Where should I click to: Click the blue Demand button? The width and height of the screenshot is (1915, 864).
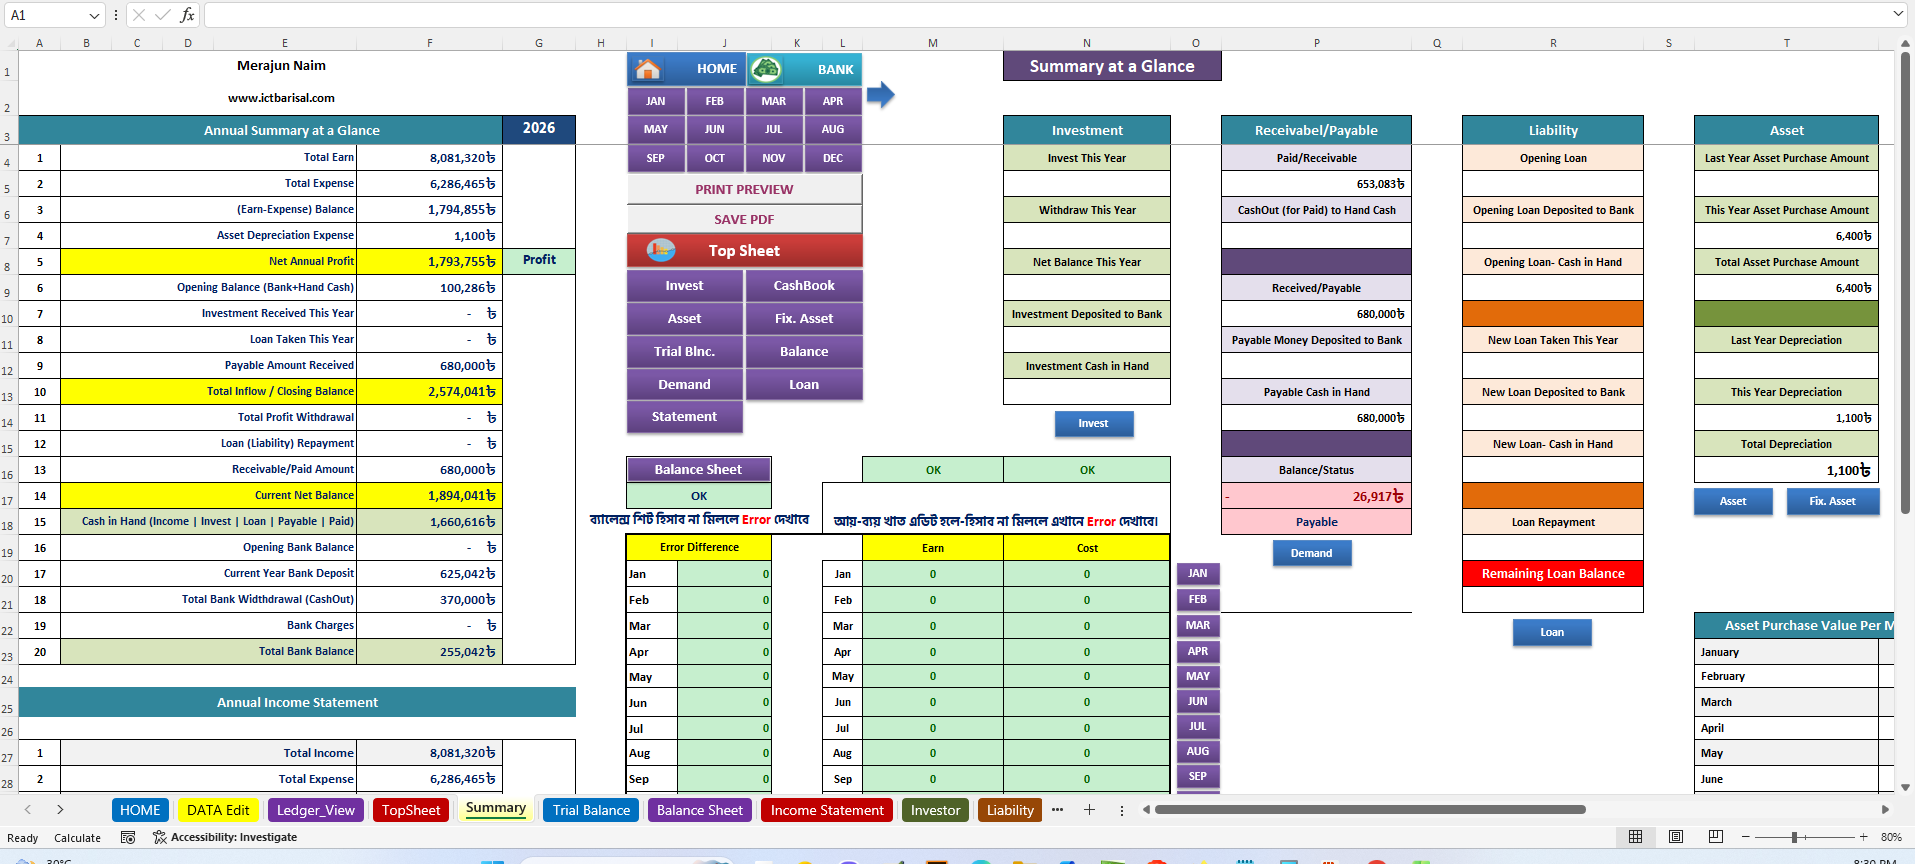(x=1311, y=553)
